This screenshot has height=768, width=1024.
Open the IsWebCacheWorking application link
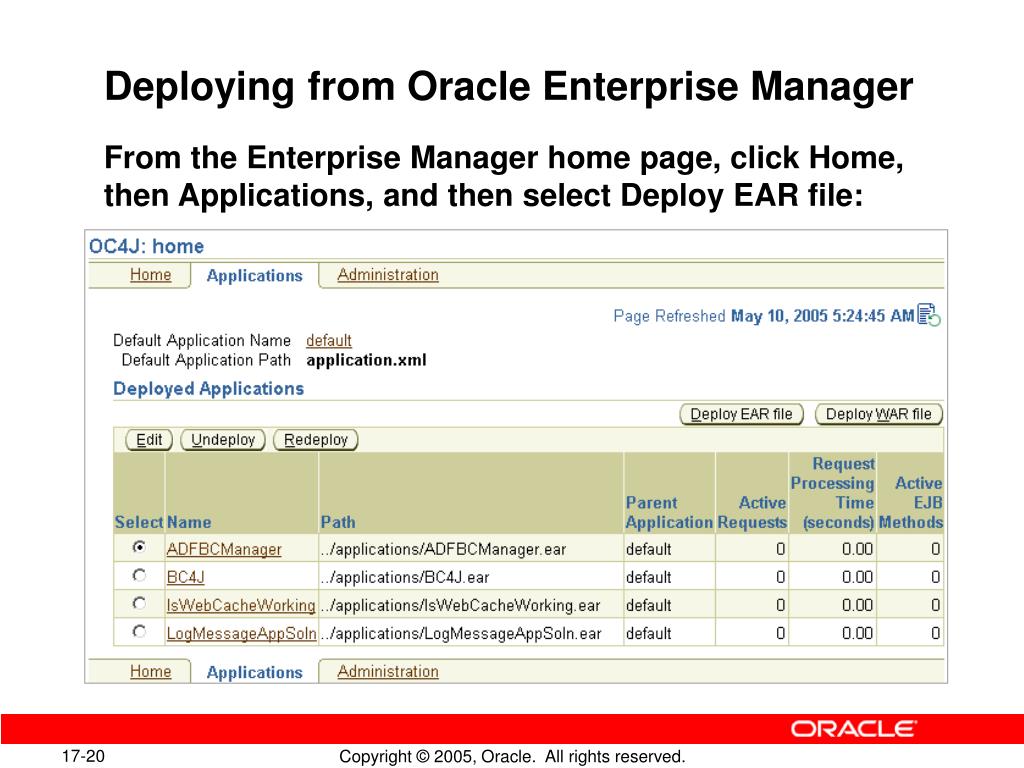241,605
